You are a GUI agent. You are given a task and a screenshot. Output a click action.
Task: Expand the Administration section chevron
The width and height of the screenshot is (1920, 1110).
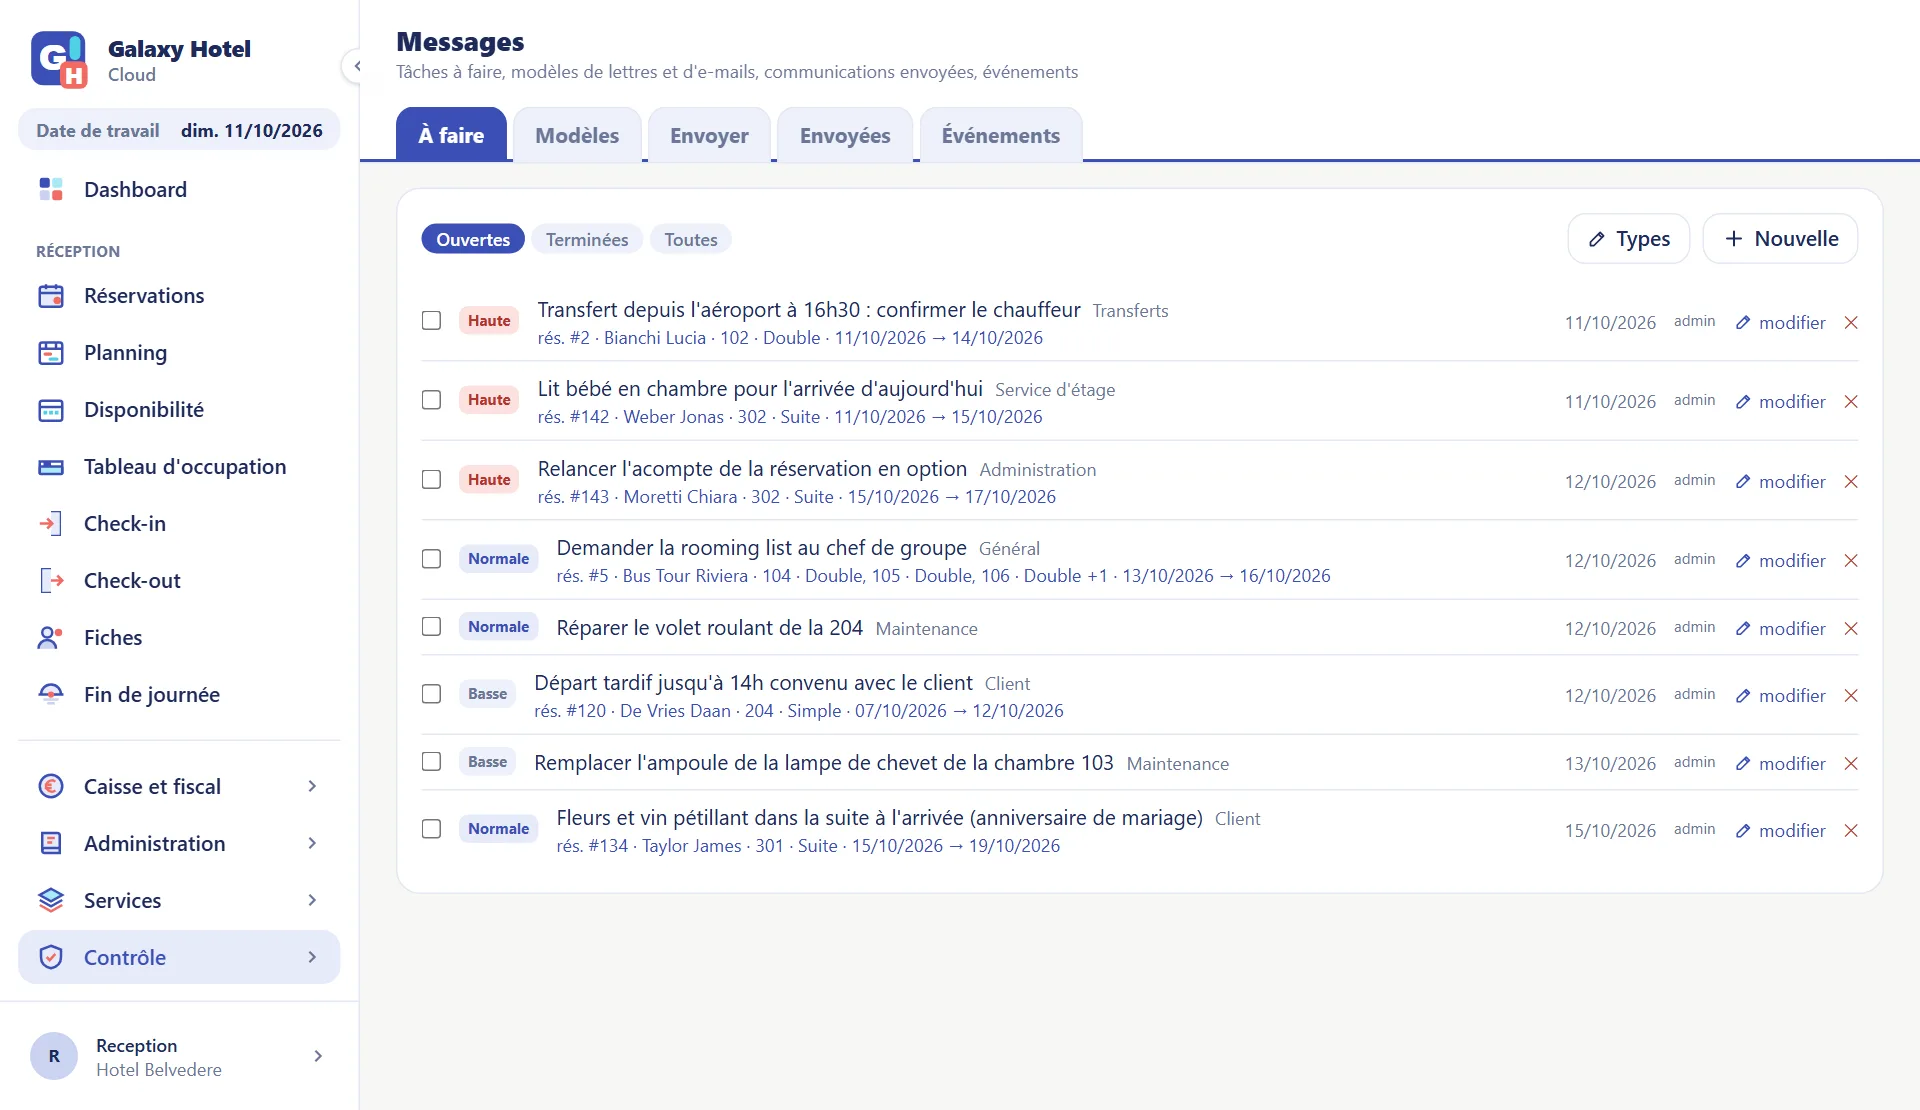coord(312,844)
